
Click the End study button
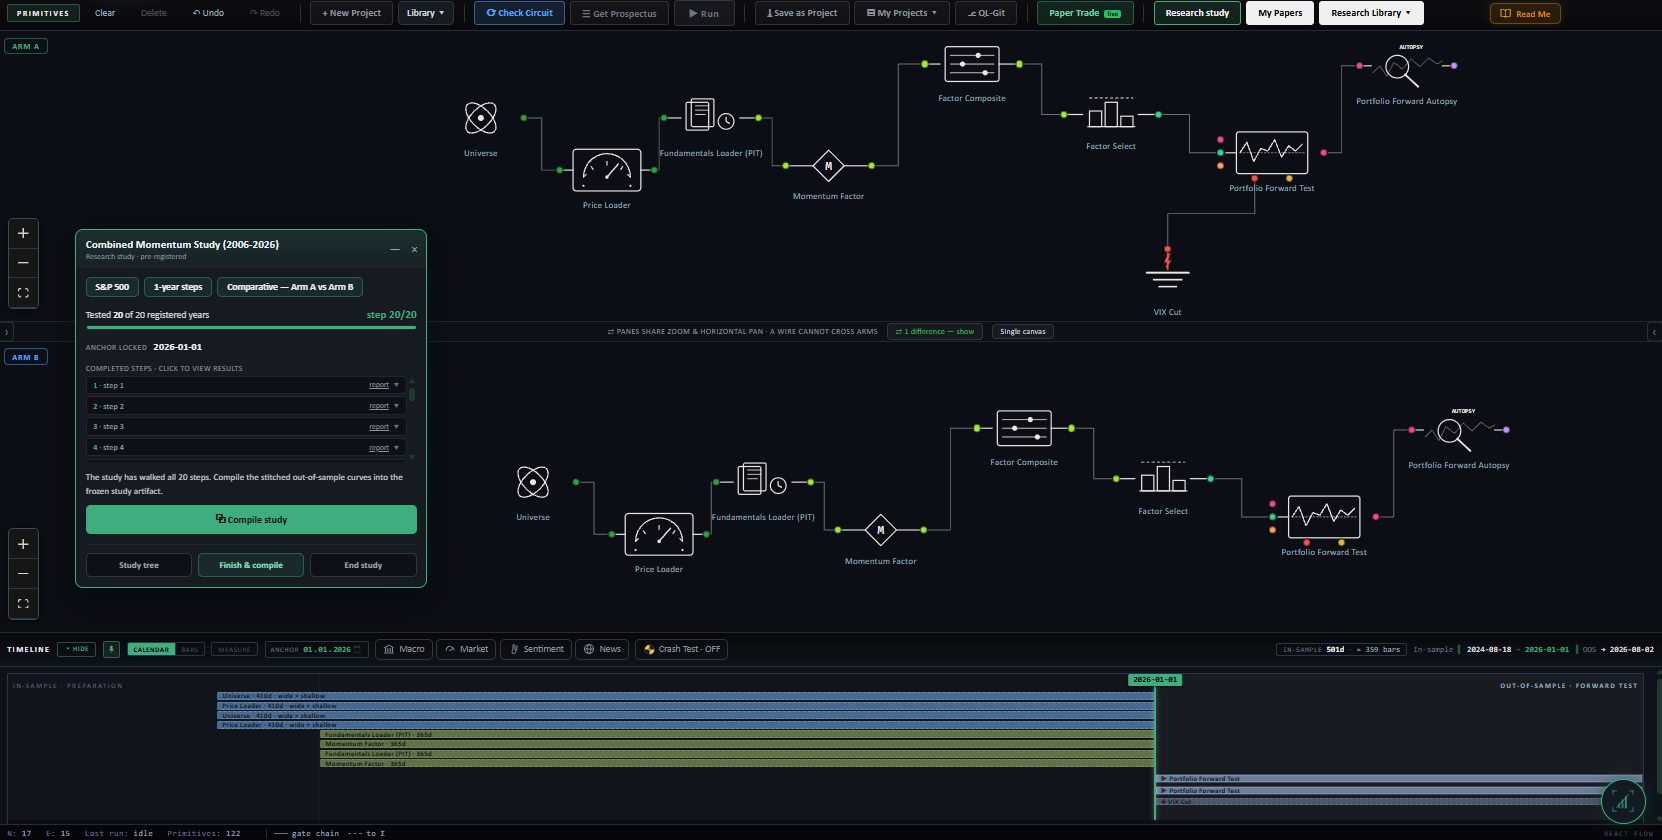363,565
